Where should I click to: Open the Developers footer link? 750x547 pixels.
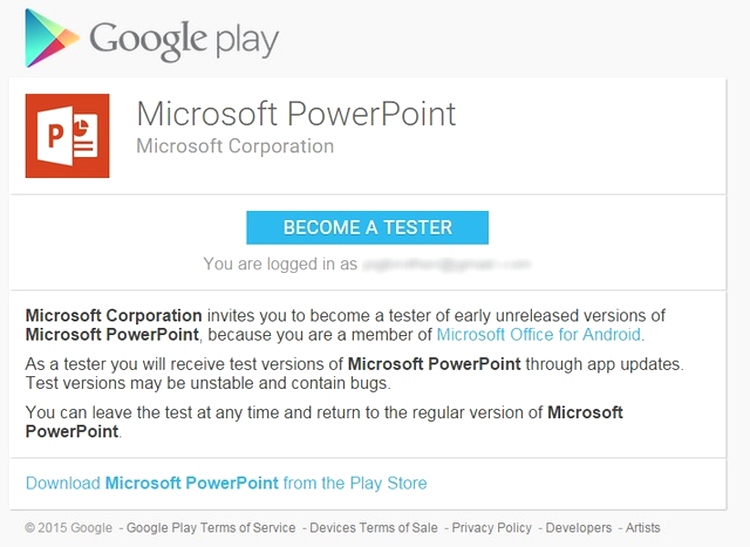[579, 528]
